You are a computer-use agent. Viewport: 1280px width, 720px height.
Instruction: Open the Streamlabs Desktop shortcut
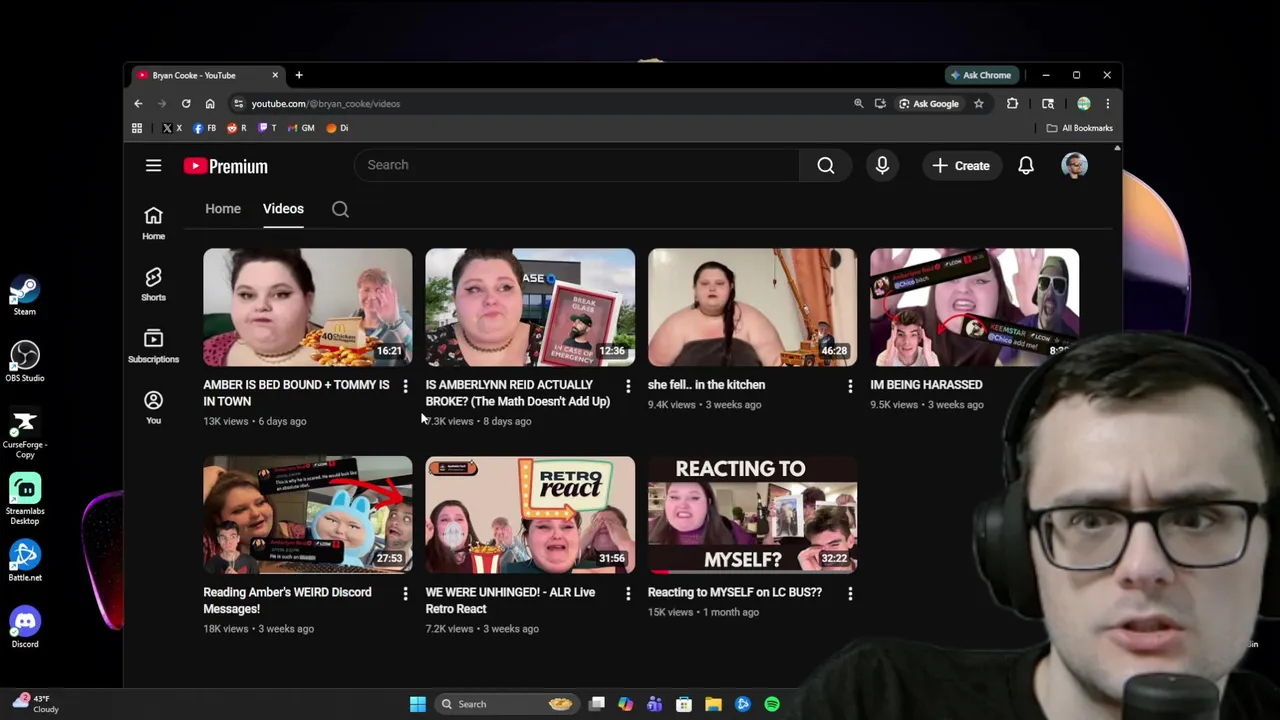25,498
